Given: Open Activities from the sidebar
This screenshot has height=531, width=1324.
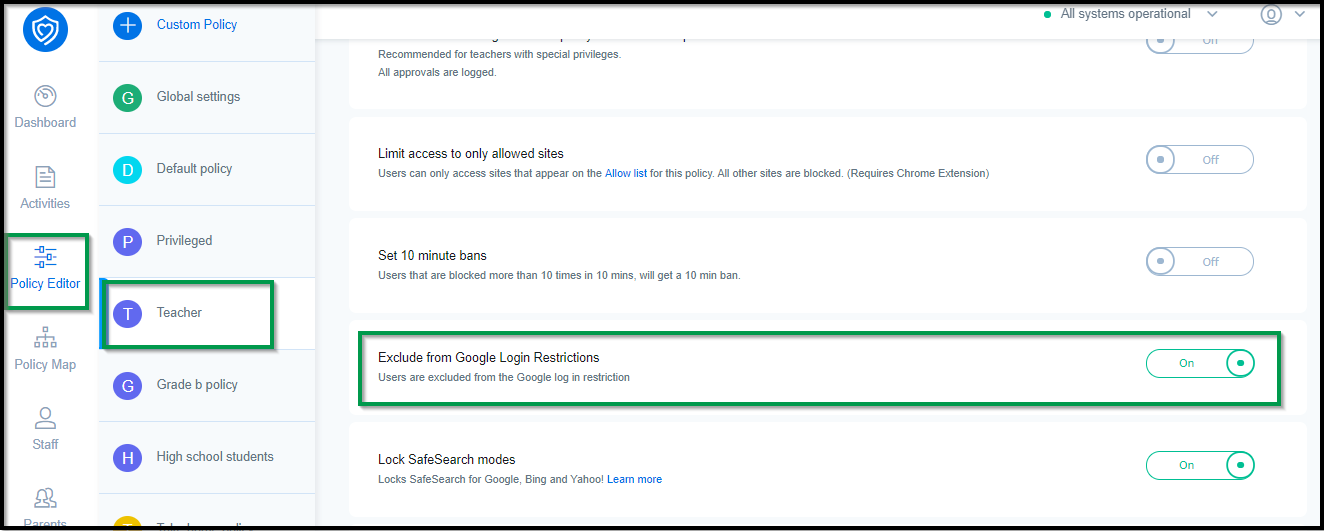Looking at the screenshot, I should (x=45, y=188).
